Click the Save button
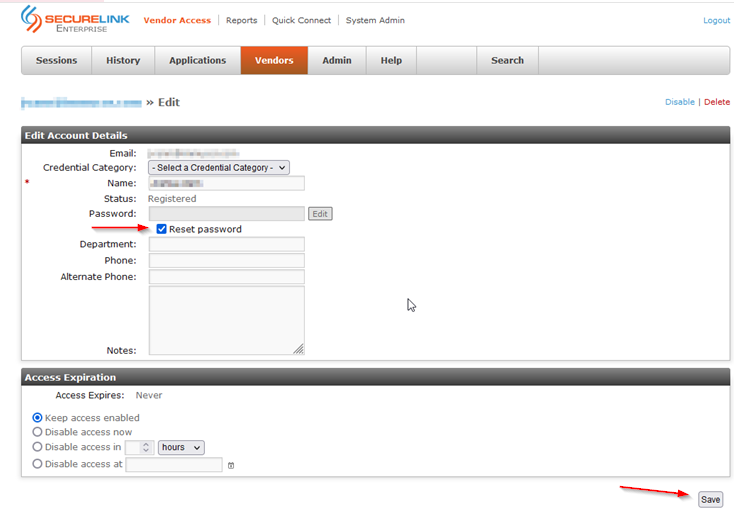This screenshot has height=514, width=734. click(710, 499)
